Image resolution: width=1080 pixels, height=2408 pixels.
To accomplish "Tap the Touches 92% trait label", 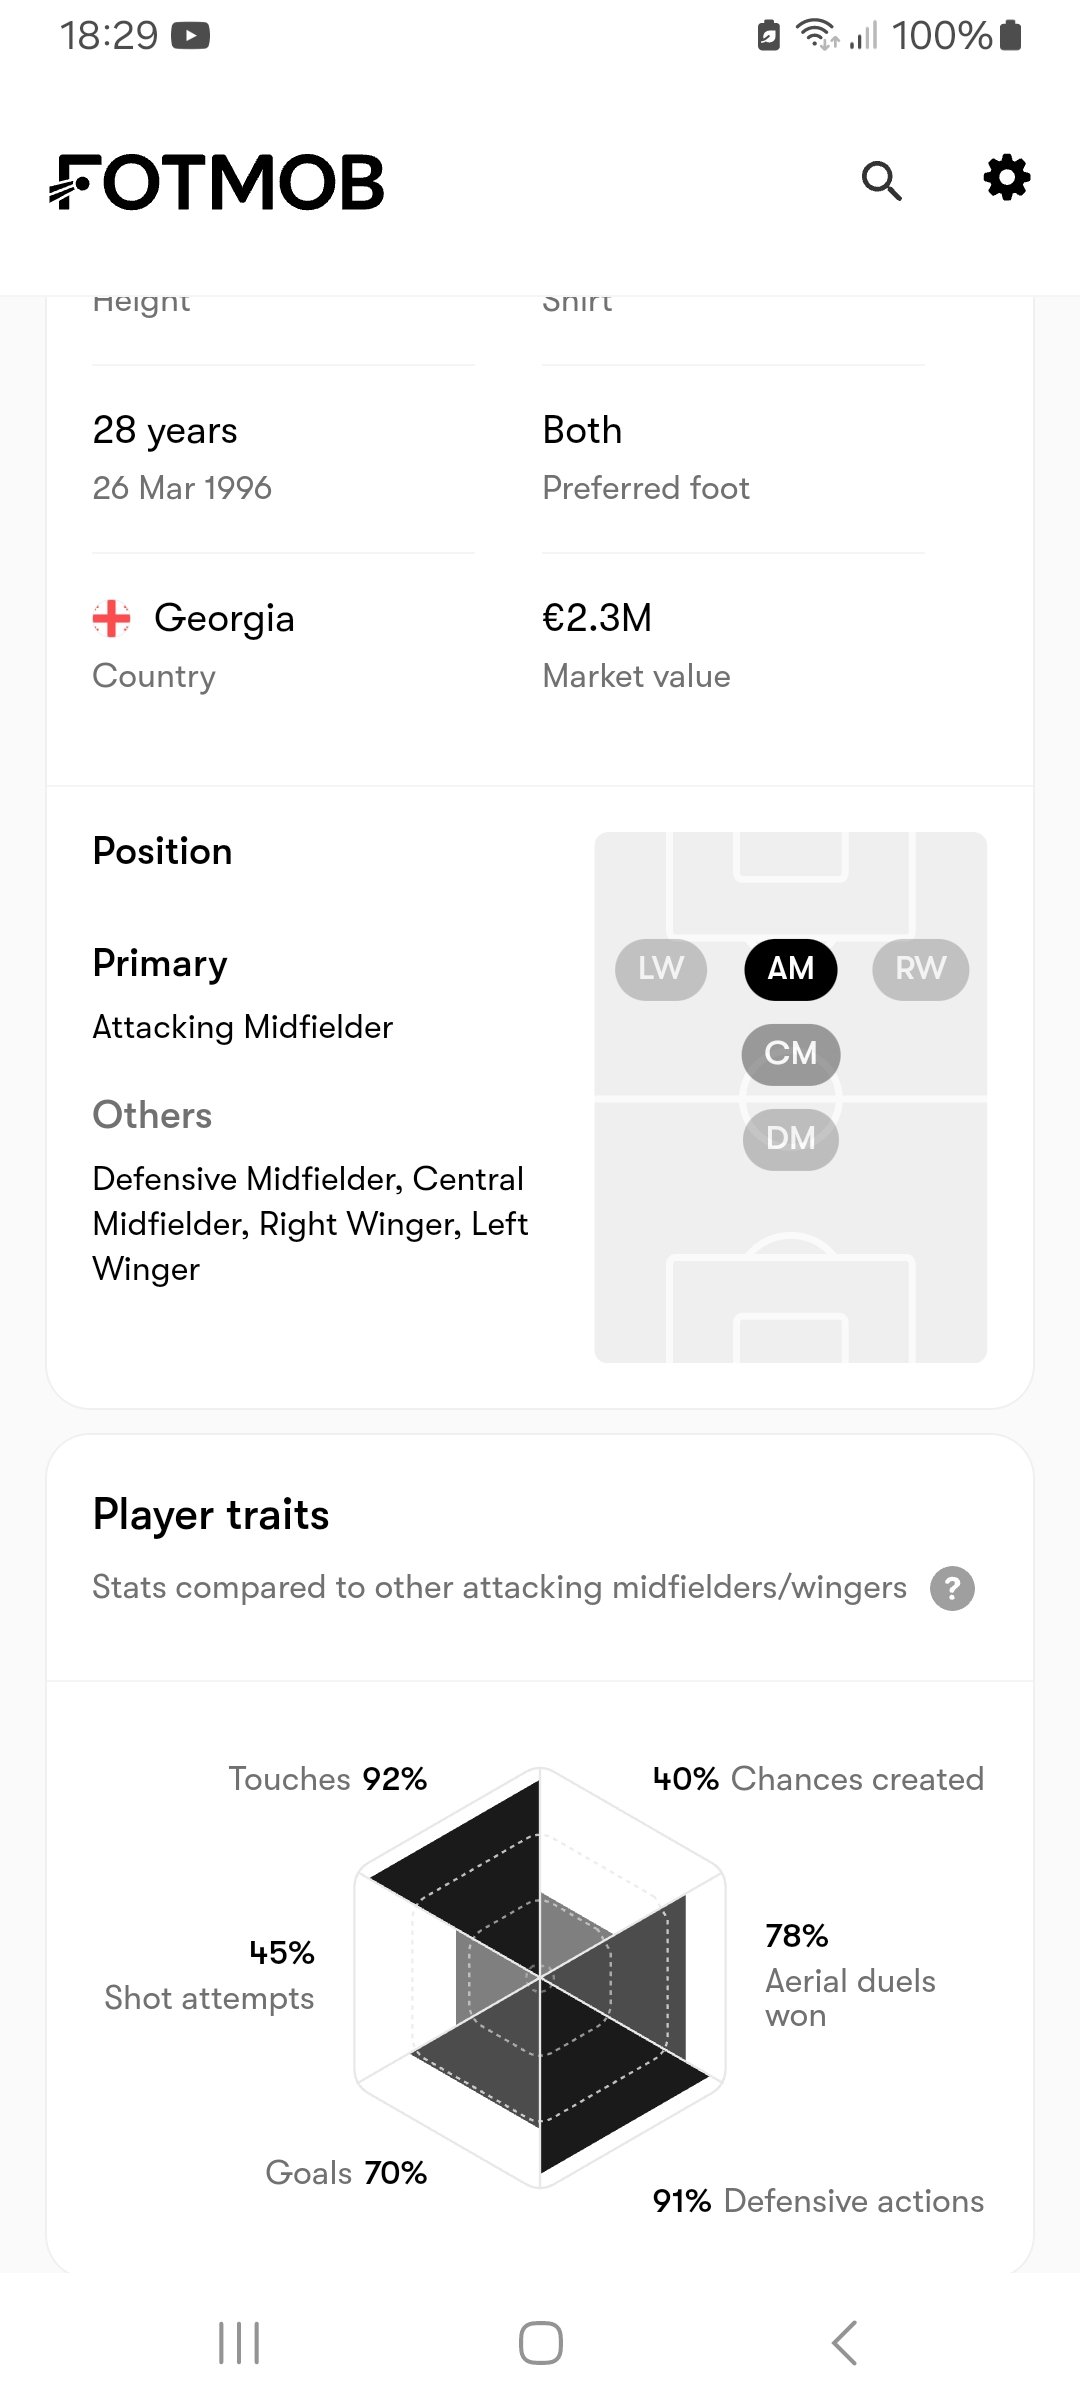I will pyautogui.click(x=328, y=1779).
